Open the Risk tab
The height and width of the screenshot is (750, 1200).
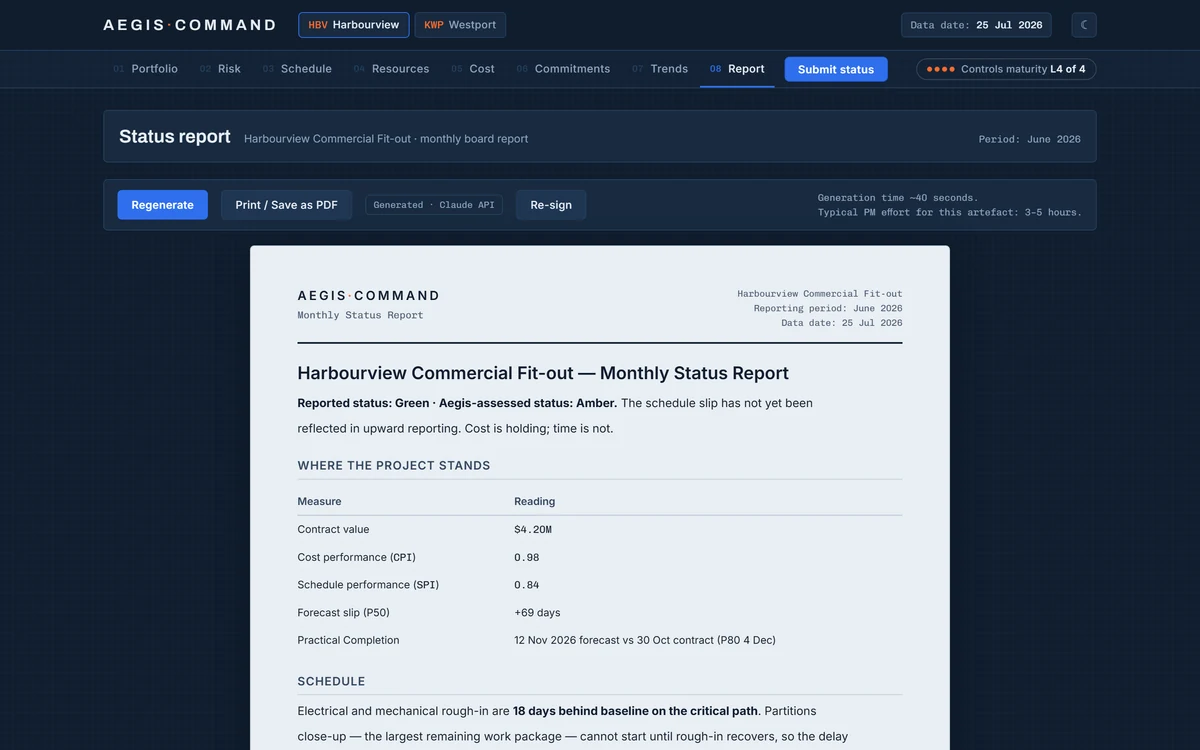tap(220, 69)
